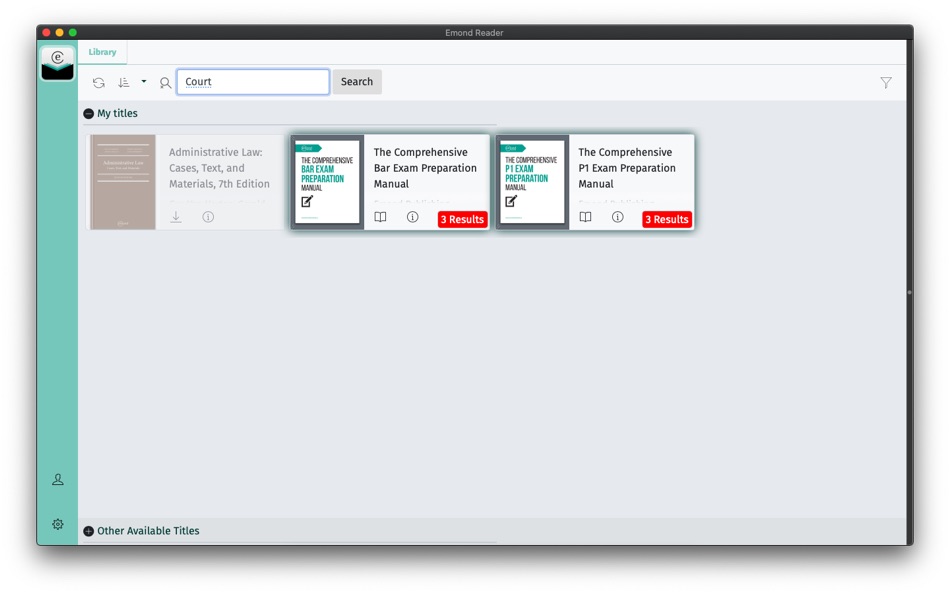Open the filter funnel icon
The width and height of the screenshot is (950, 594).
[x=886, y=83]
